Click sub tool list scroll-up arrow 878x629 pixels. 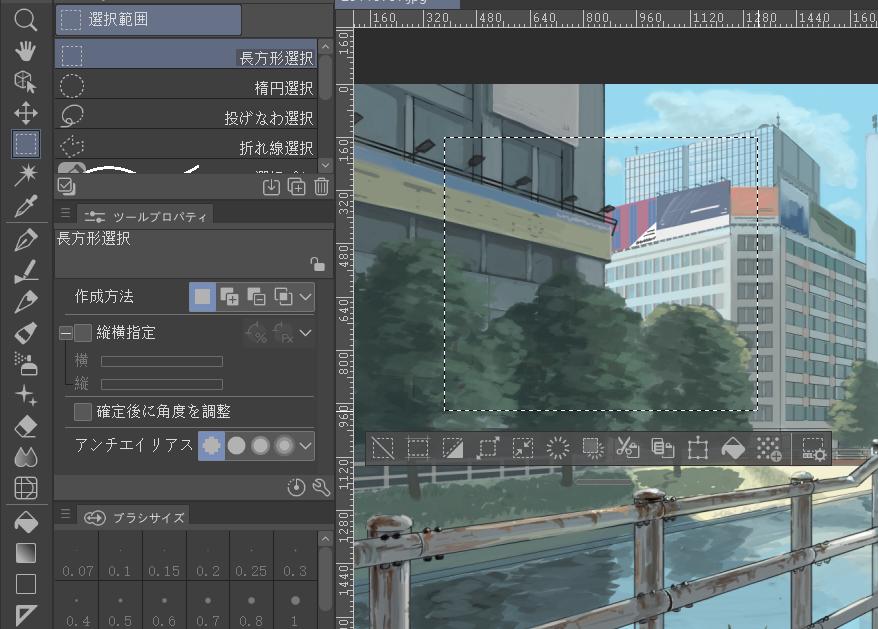pyautogui.click(x=325, y=46)
